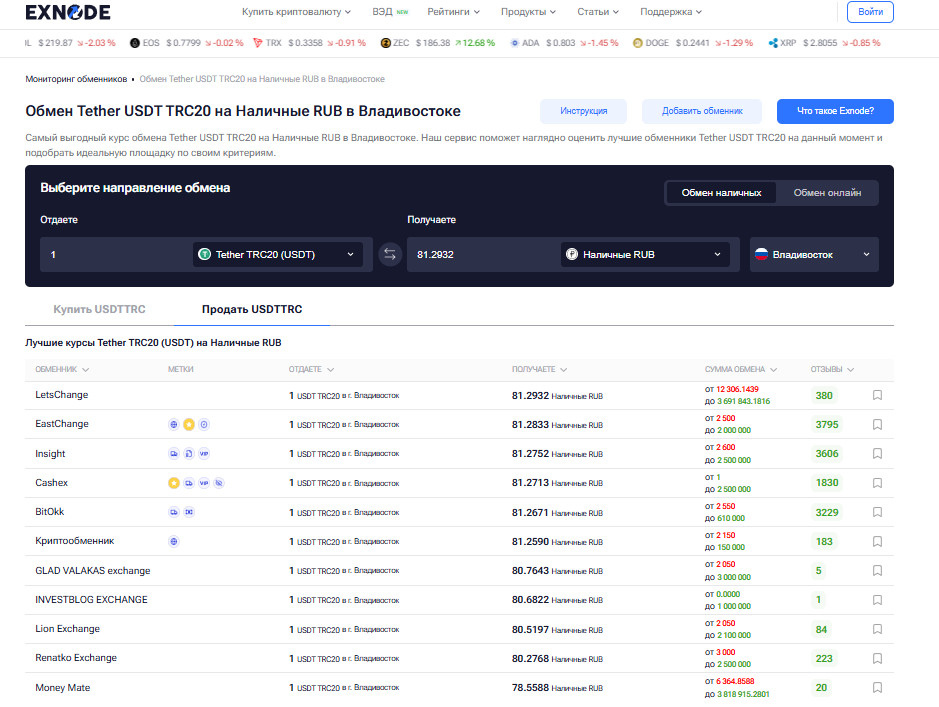Sort by the Получаете column header

click(x=539, y=369)
